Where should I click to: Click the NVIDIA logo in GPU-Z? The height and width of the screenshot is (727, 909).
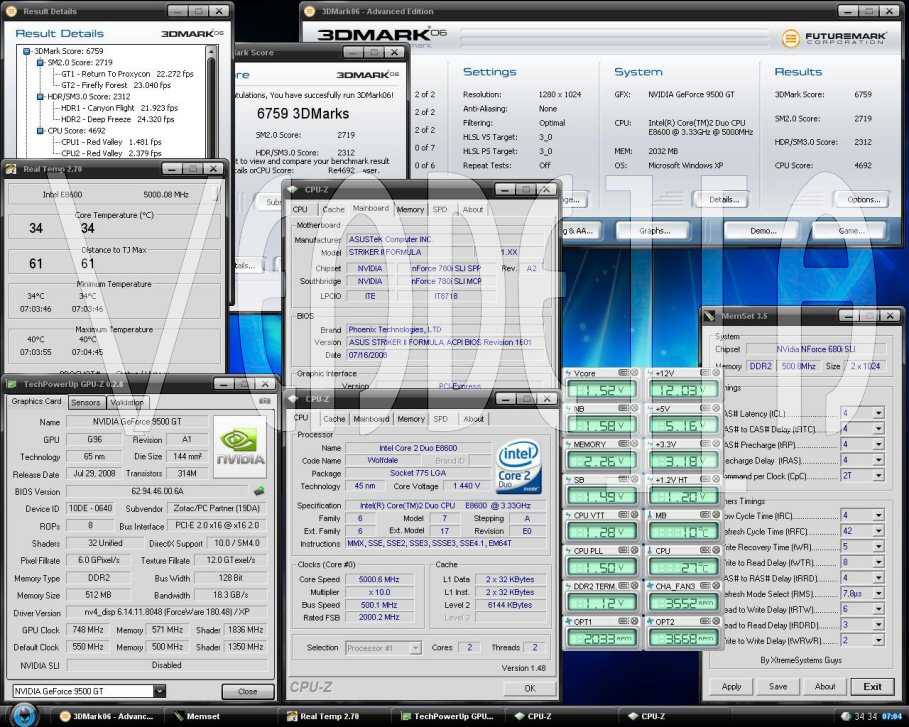tap(240, 447)
